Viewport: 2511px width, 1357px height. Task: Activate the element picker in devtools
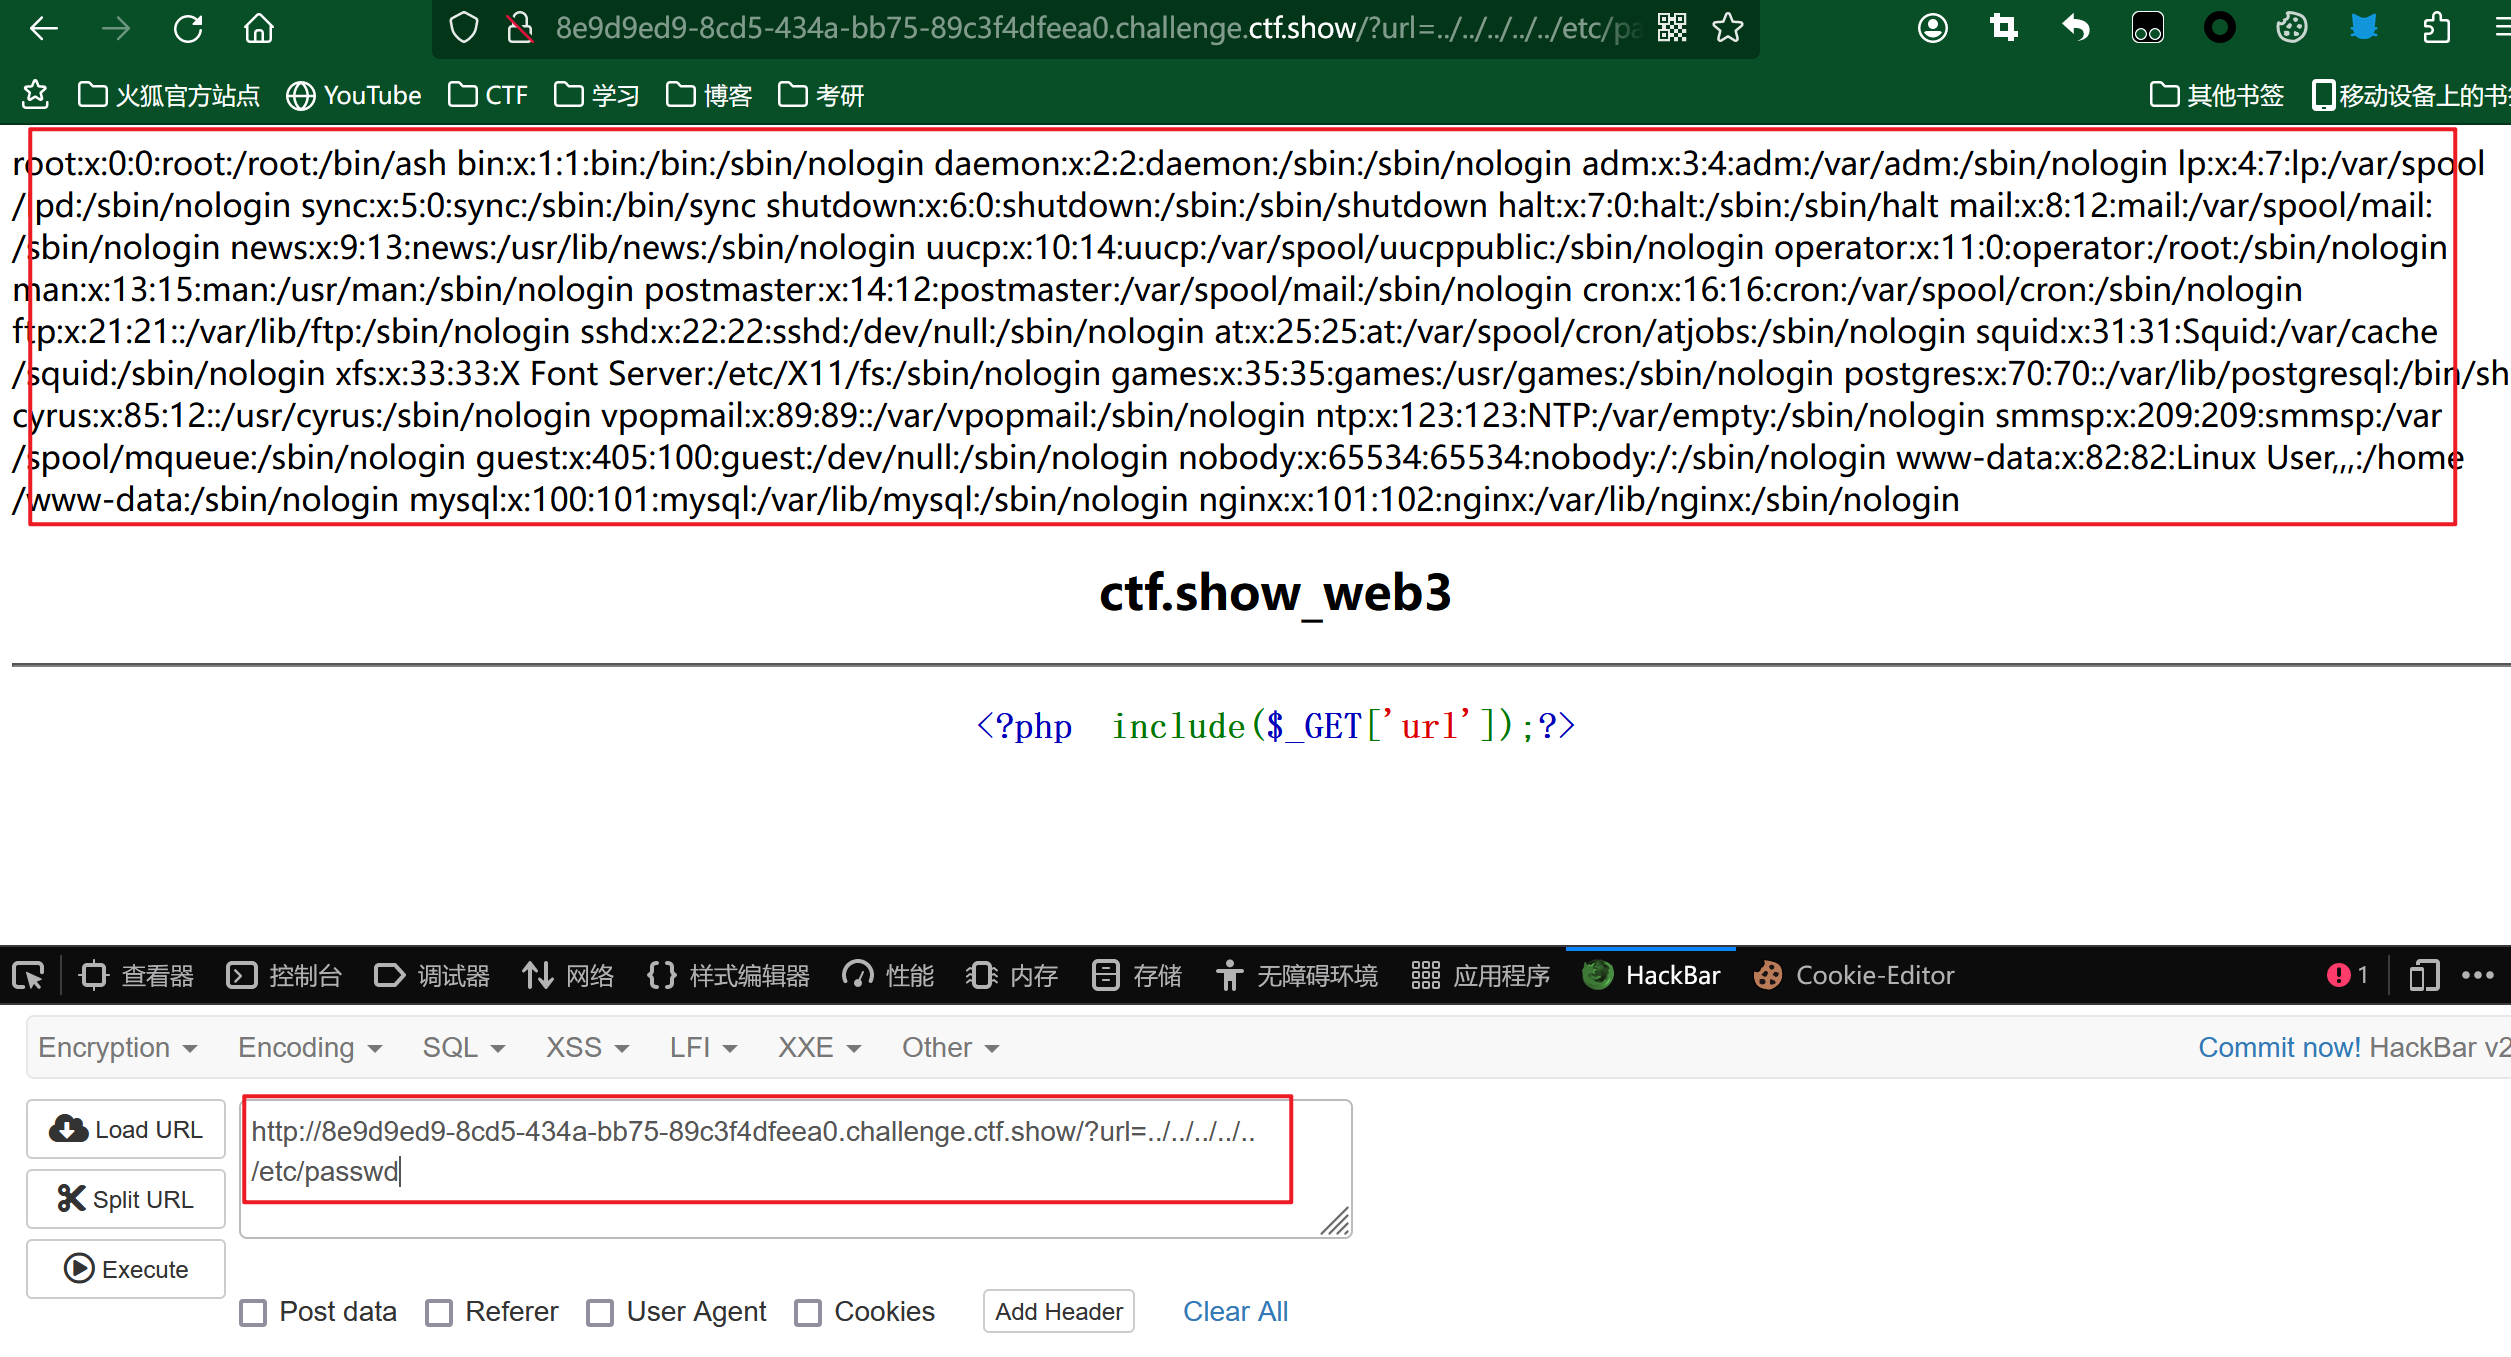coord(28,975)
